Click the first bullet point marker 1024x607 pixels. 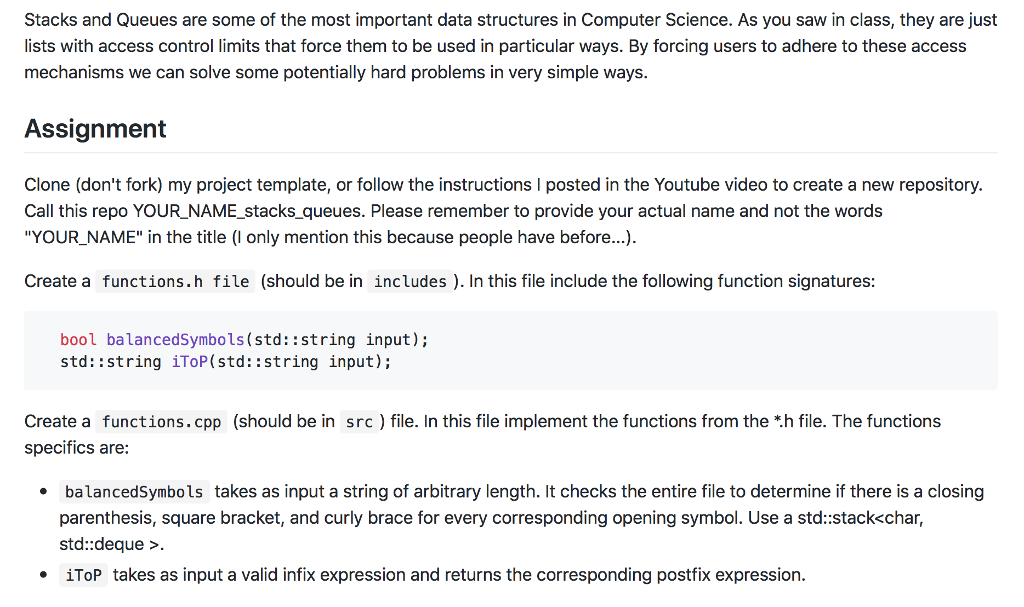coord(44,492)
